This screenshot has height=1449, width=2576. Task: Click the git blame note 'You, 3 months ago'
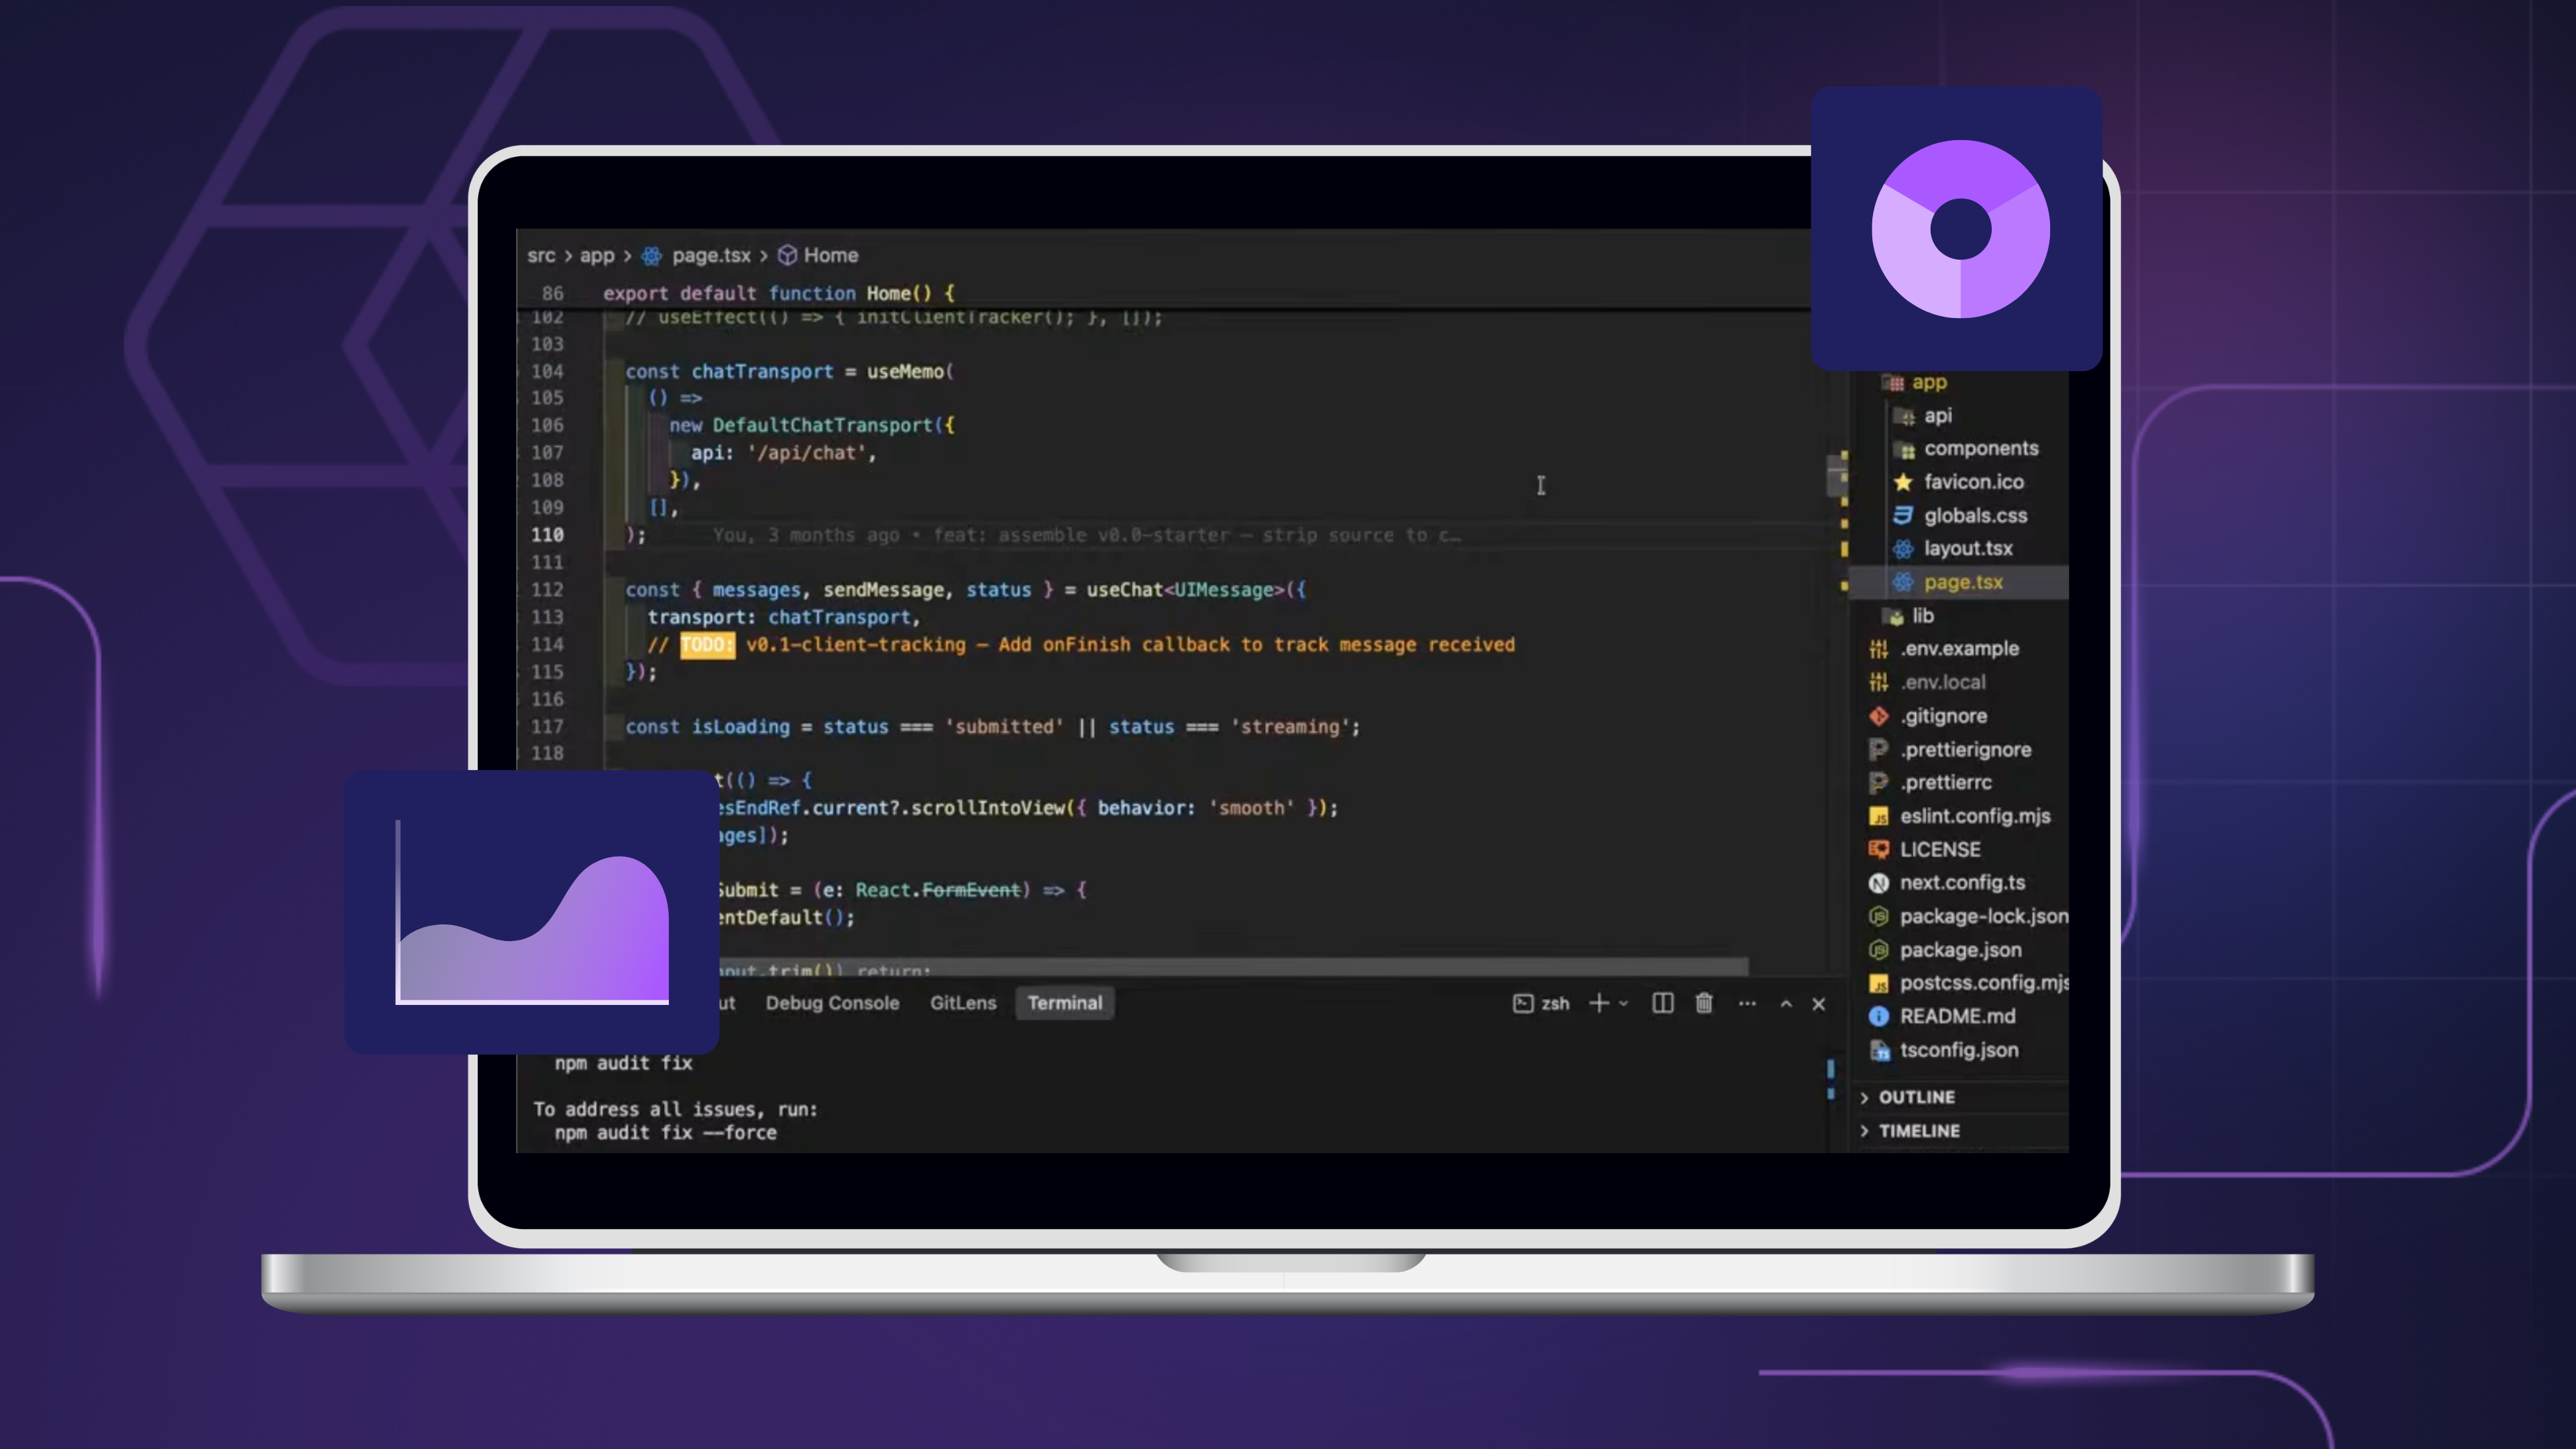805,535
